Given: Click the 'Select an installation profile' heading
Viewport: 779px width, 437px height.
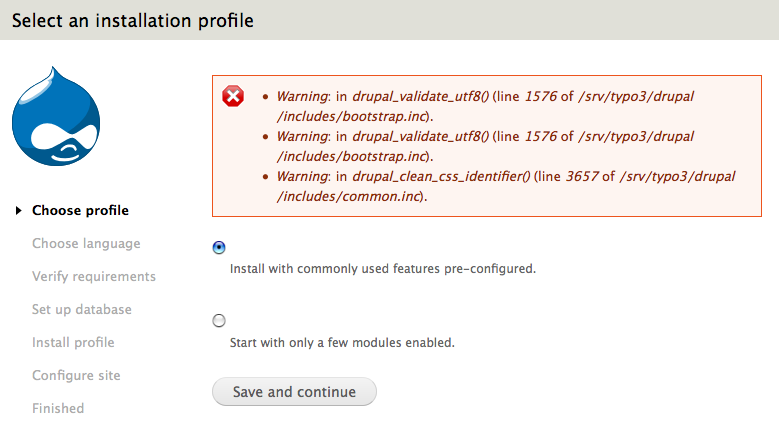Looking at the screenshot, I should (x=132, y=20).
